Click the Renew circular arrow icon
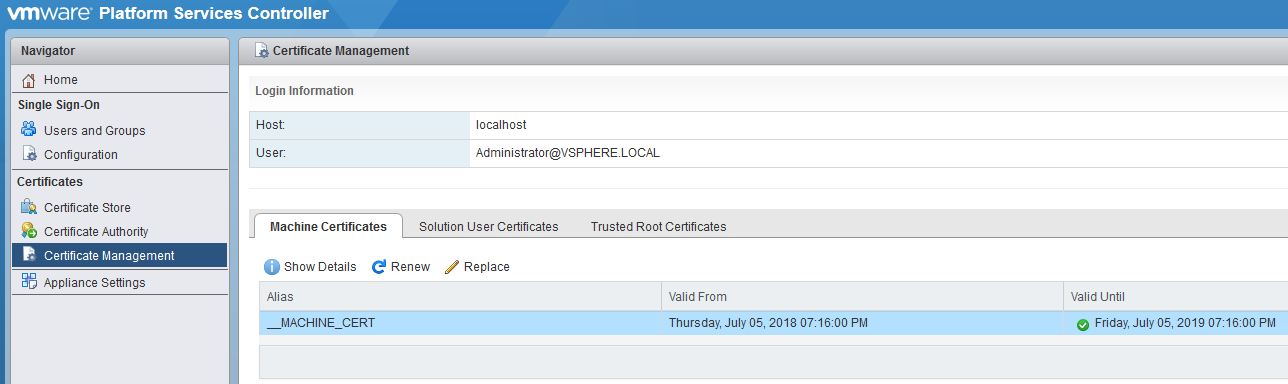Screen dimensions: 1288x384 click(x=379, y=267)
